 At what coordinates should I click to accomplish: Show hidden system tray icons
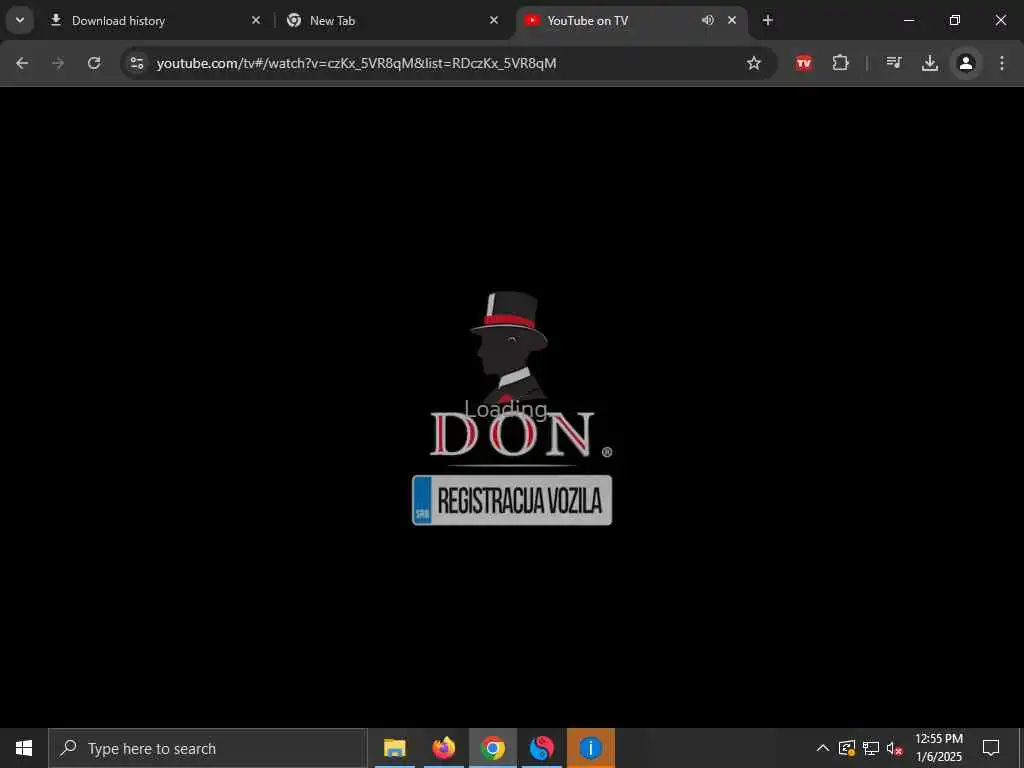(823, 748)
